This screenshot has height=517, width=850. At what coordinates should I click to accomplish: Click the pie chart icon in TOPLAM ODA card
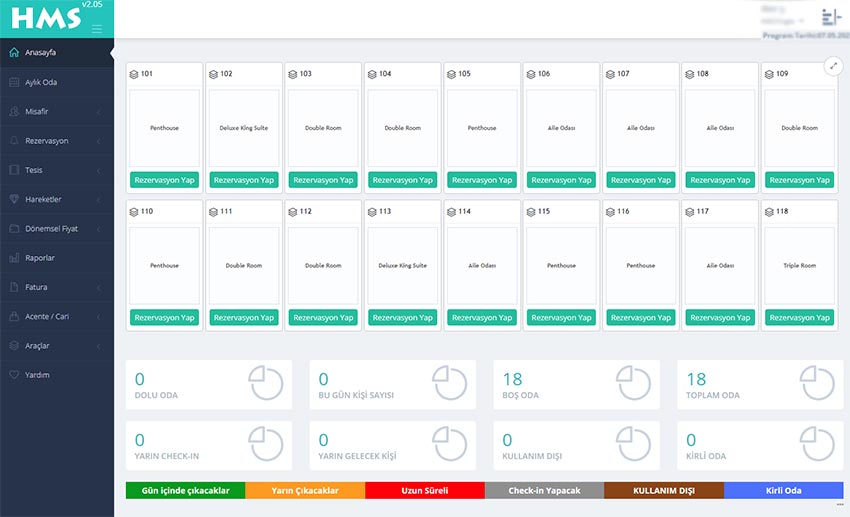(x=817, y=383)
